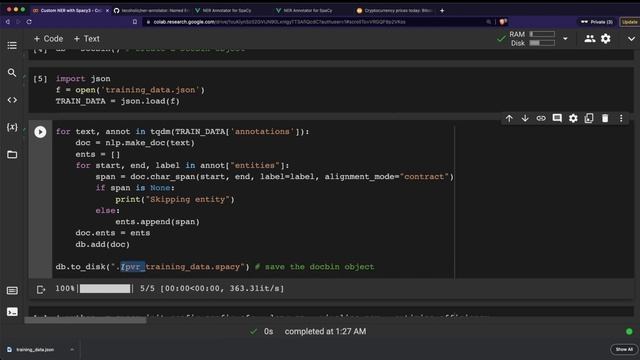640x360 pixels.
Task: Close the Custom NER with Spacy3 tab
Action: [x=107, y=11]
